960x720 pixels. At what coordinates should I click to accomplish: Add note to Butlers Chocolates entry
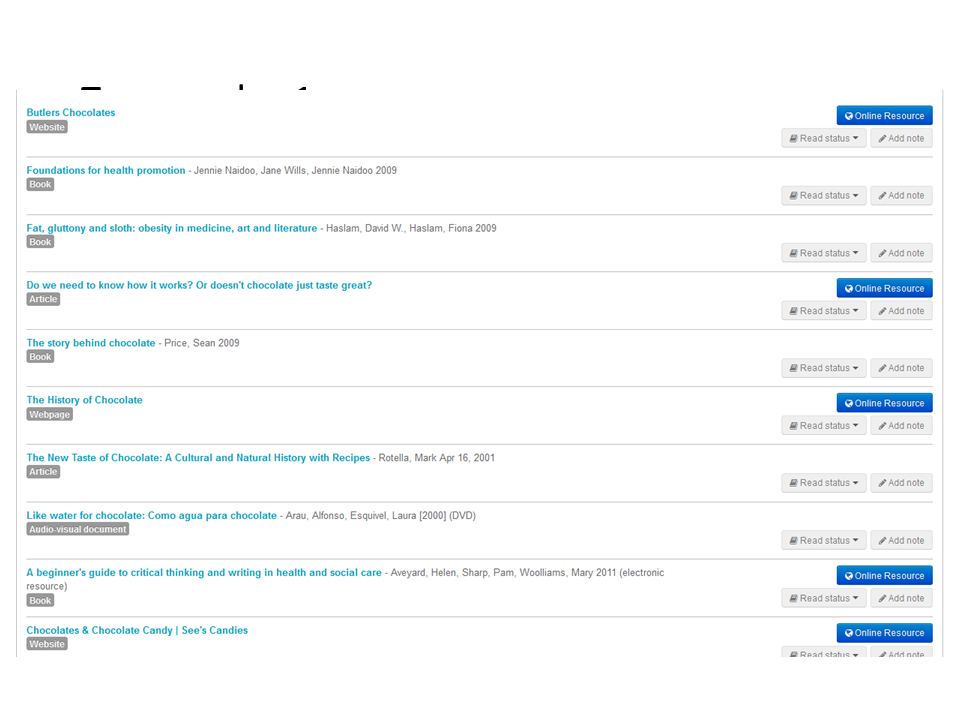pos(901,139)
